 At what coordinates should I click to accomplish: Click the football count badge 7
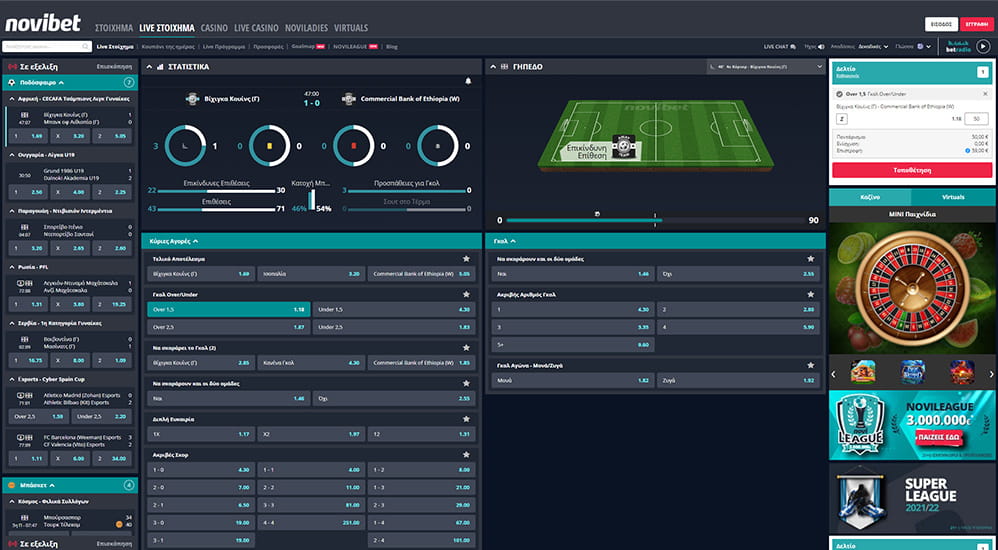[129, 83]
